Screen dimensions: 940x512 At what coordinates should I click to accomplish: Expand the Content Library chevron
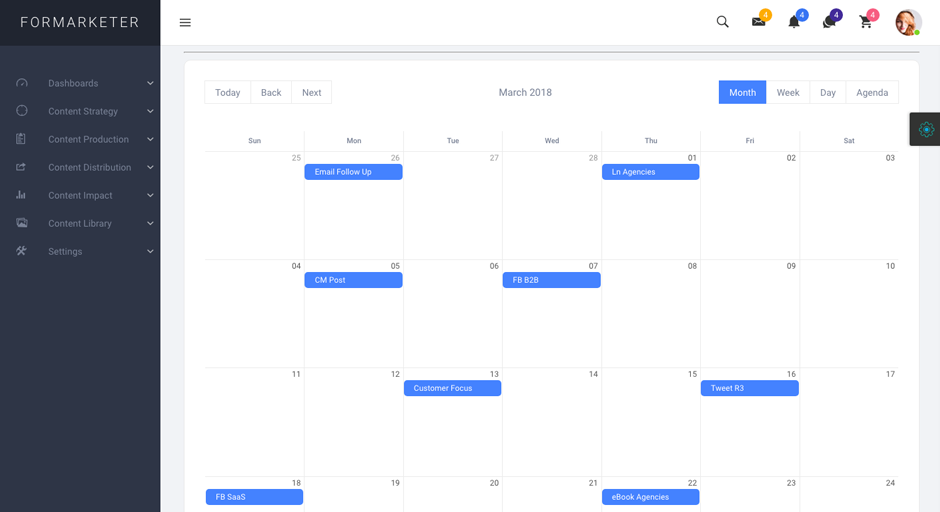pos(150,224)
